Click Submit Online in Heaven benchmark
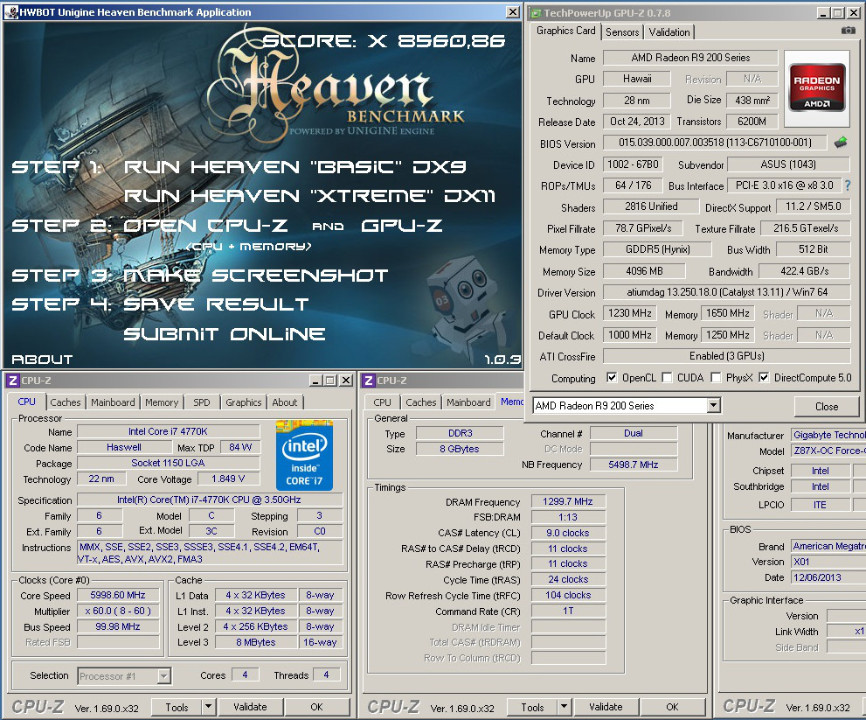Screen dimensions: 866x720 tap(224, 333)
